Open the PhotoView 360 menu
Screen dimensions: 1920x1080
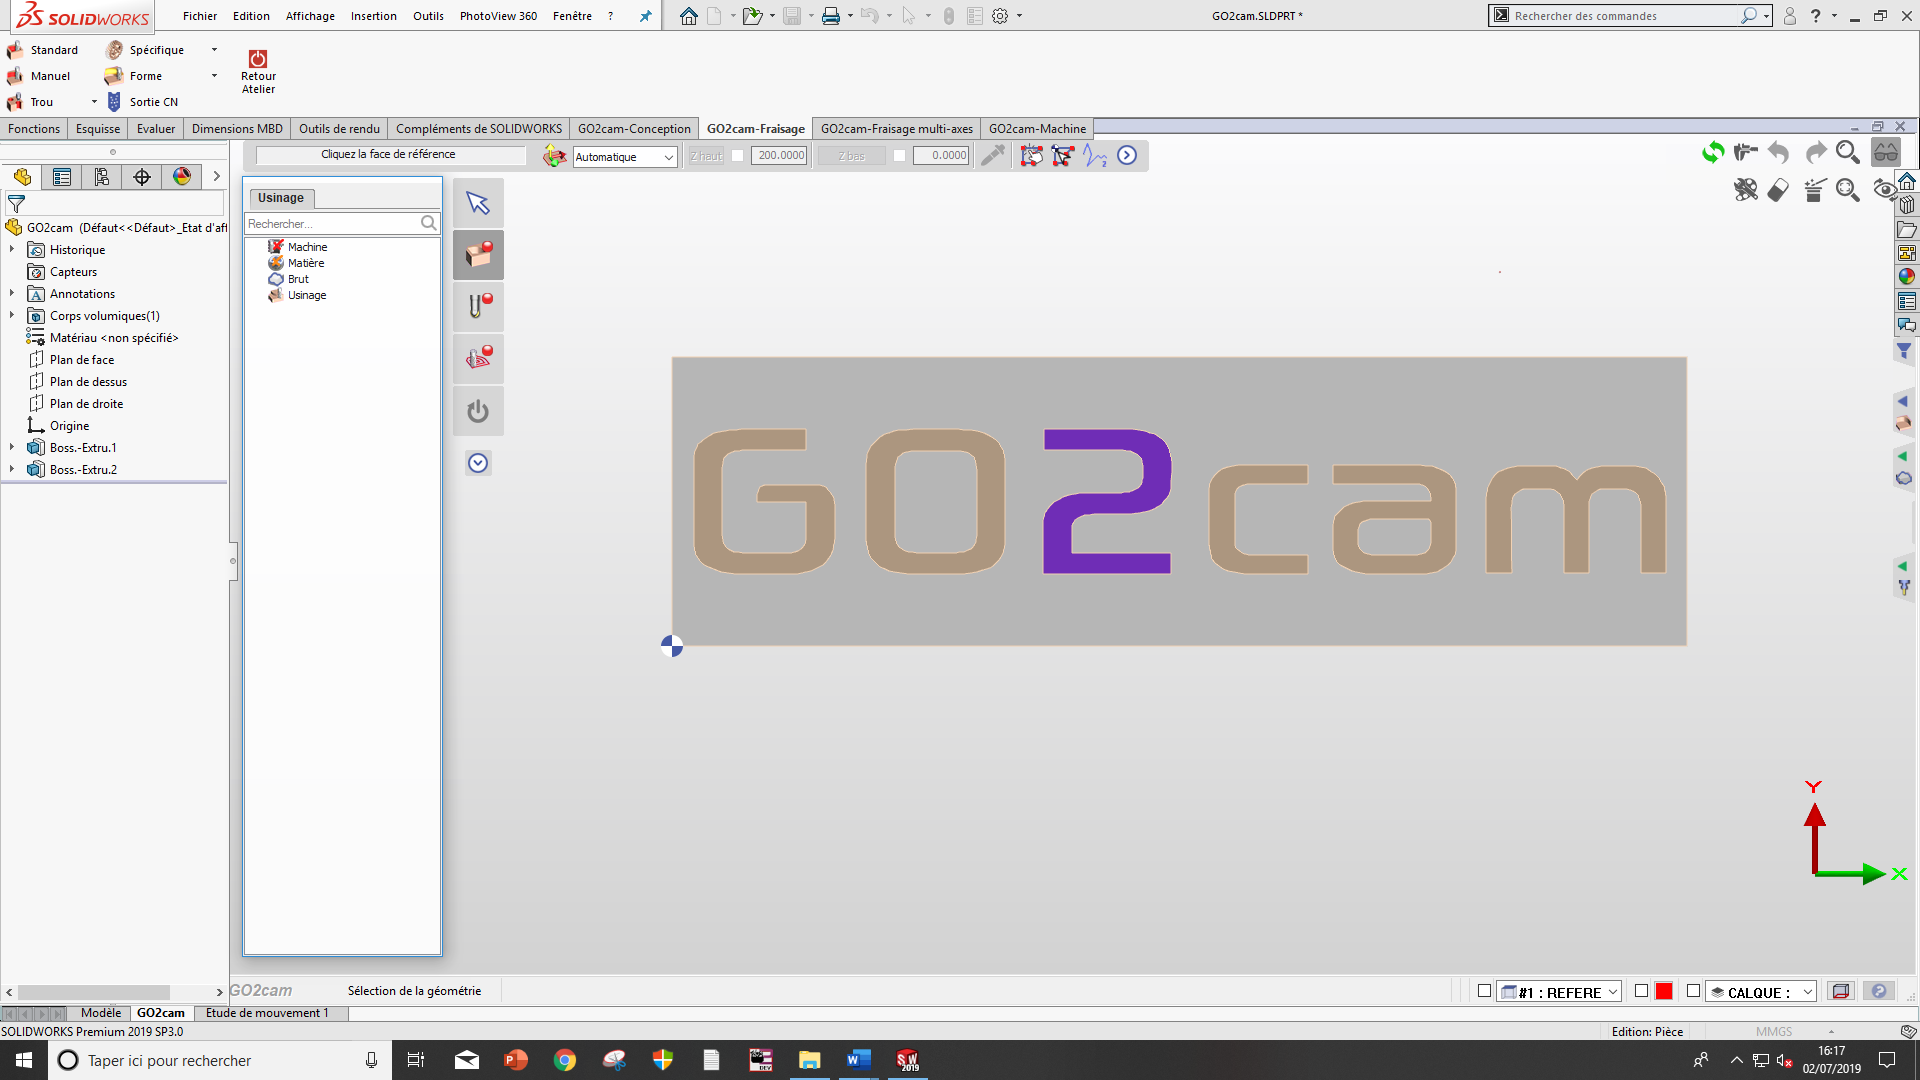tap(498, 16)
